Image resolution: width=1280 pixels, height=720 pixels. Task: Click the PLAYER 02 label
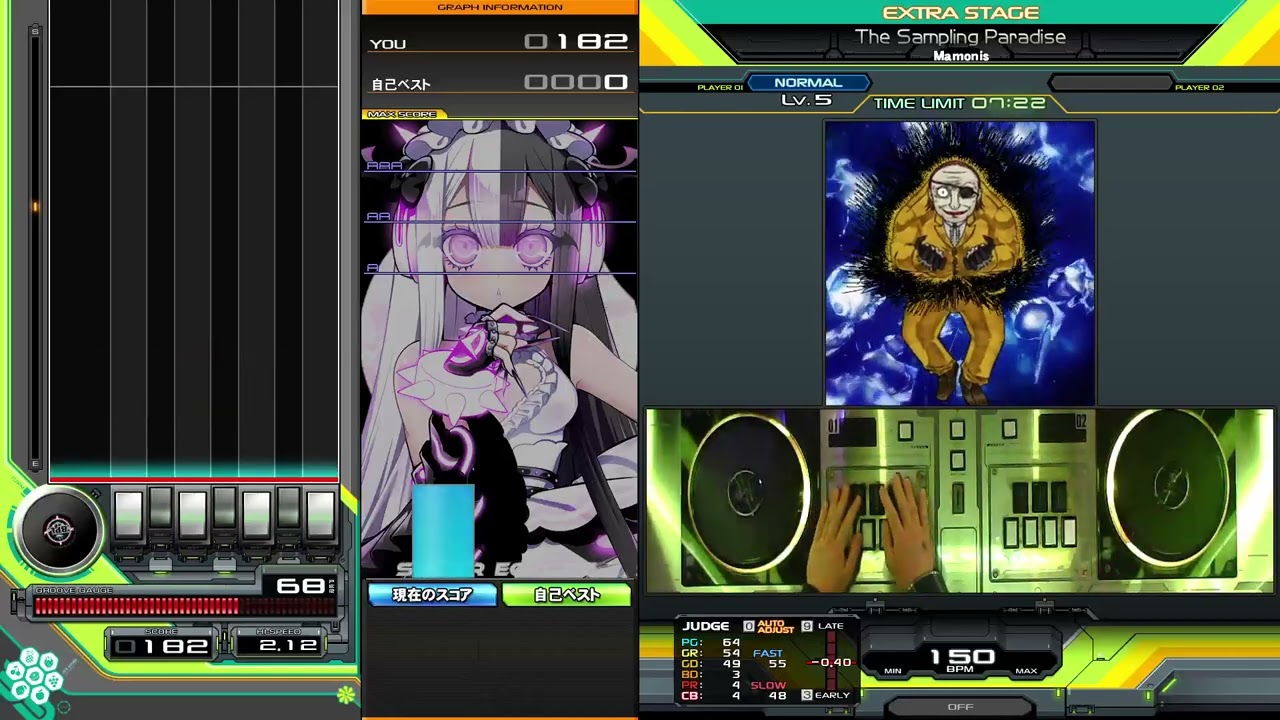pos(1199,88)
